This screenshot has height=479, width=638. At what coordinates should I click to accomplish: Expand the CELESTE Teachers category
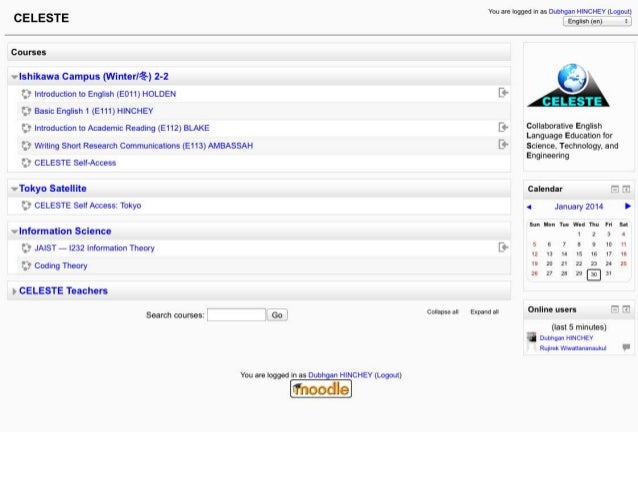(14, 291)
